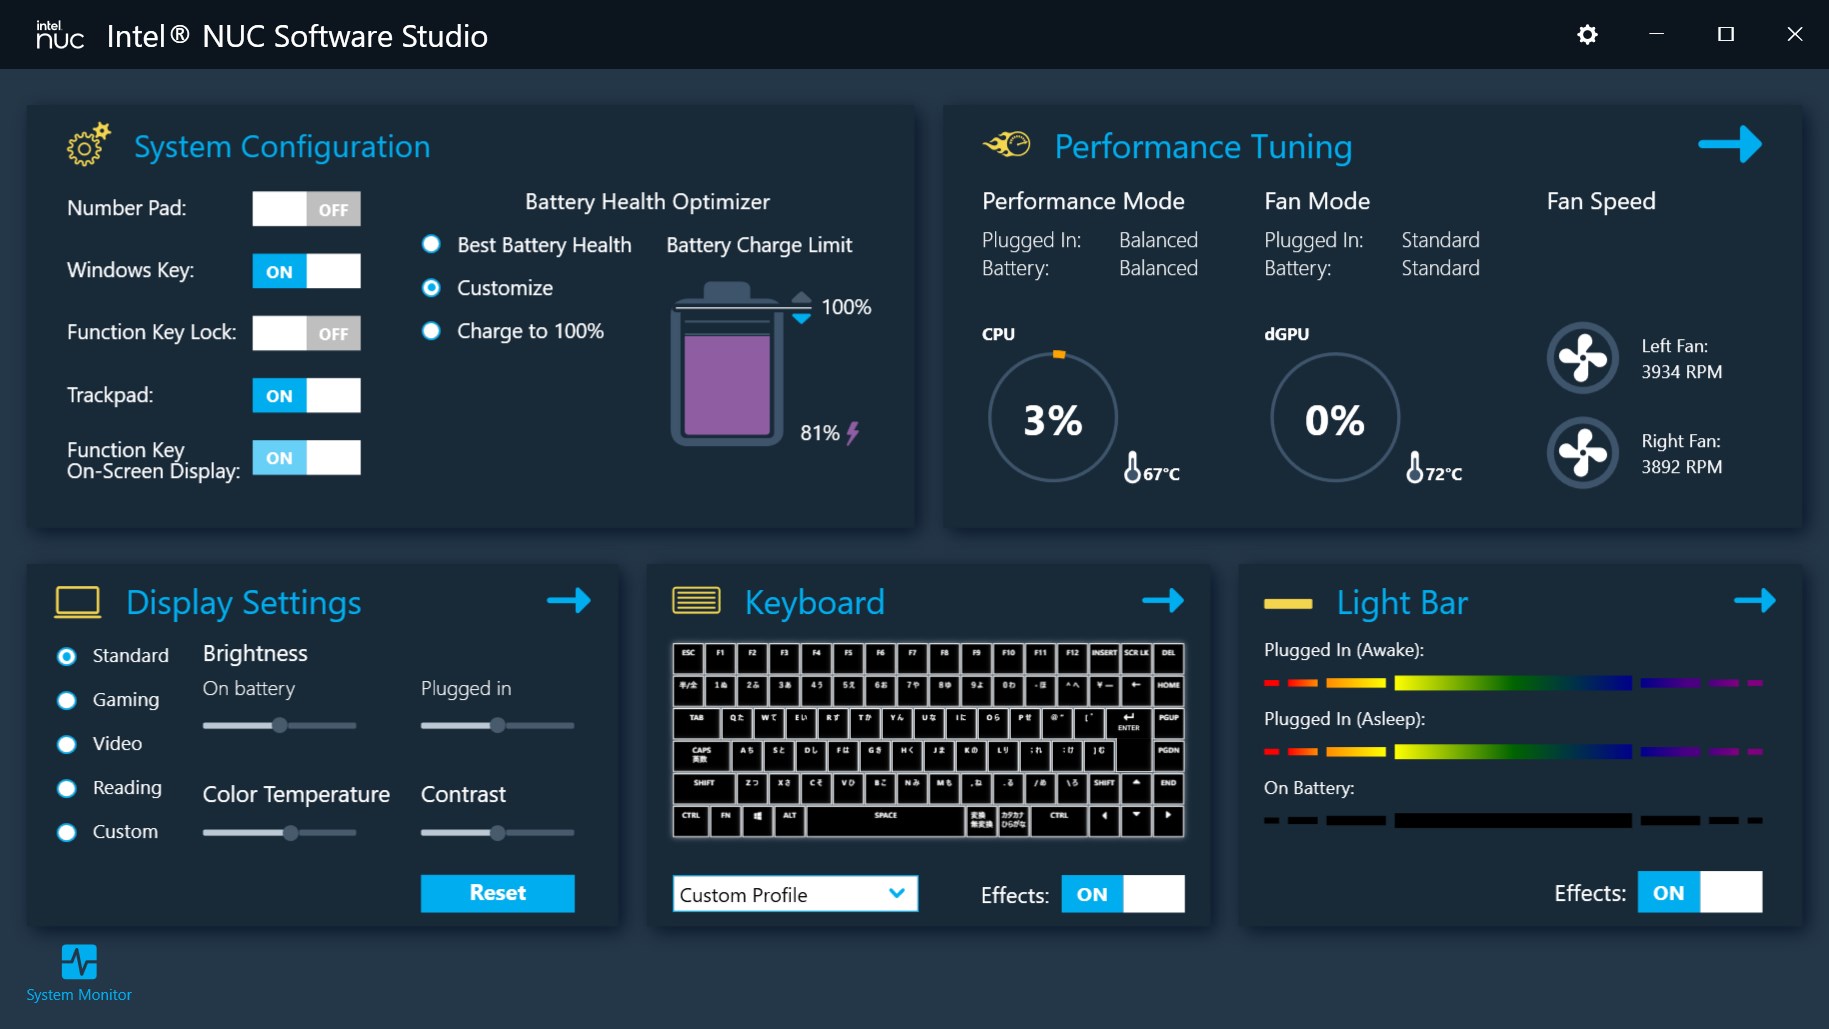Click the battery charge level graphic
Viewport: 1829px width, 1029px height.
[x=727, y=363]
